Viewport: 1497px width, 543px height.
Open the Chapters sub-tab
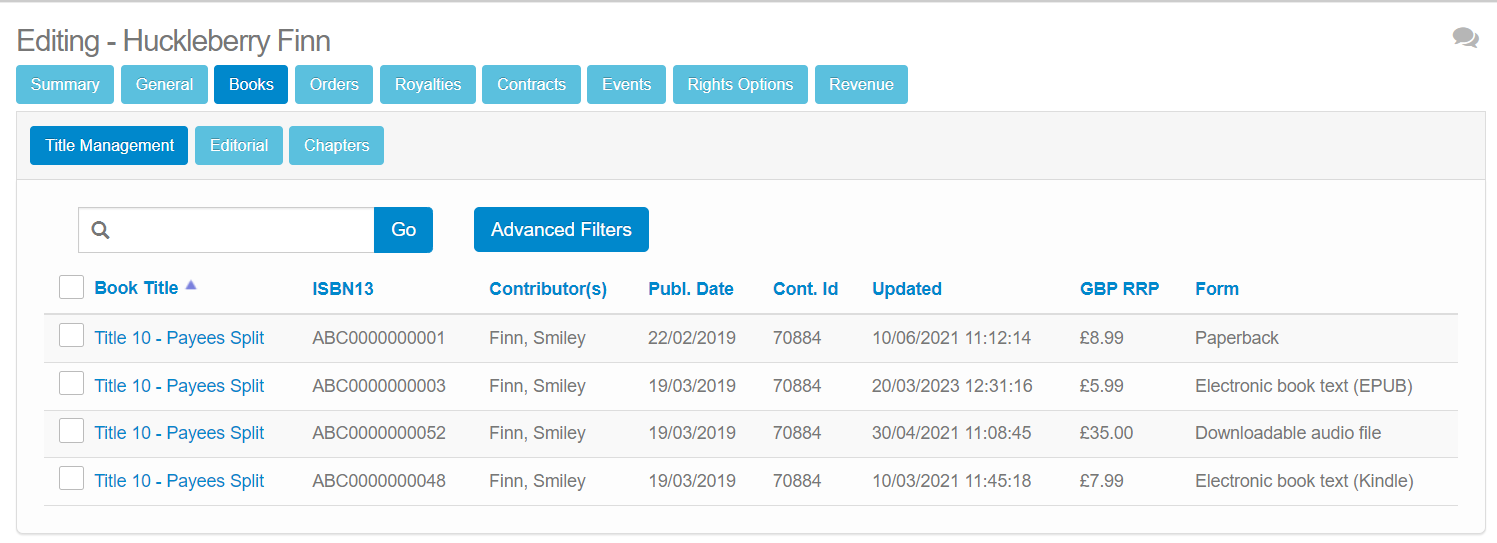click(x=336, y=145)
